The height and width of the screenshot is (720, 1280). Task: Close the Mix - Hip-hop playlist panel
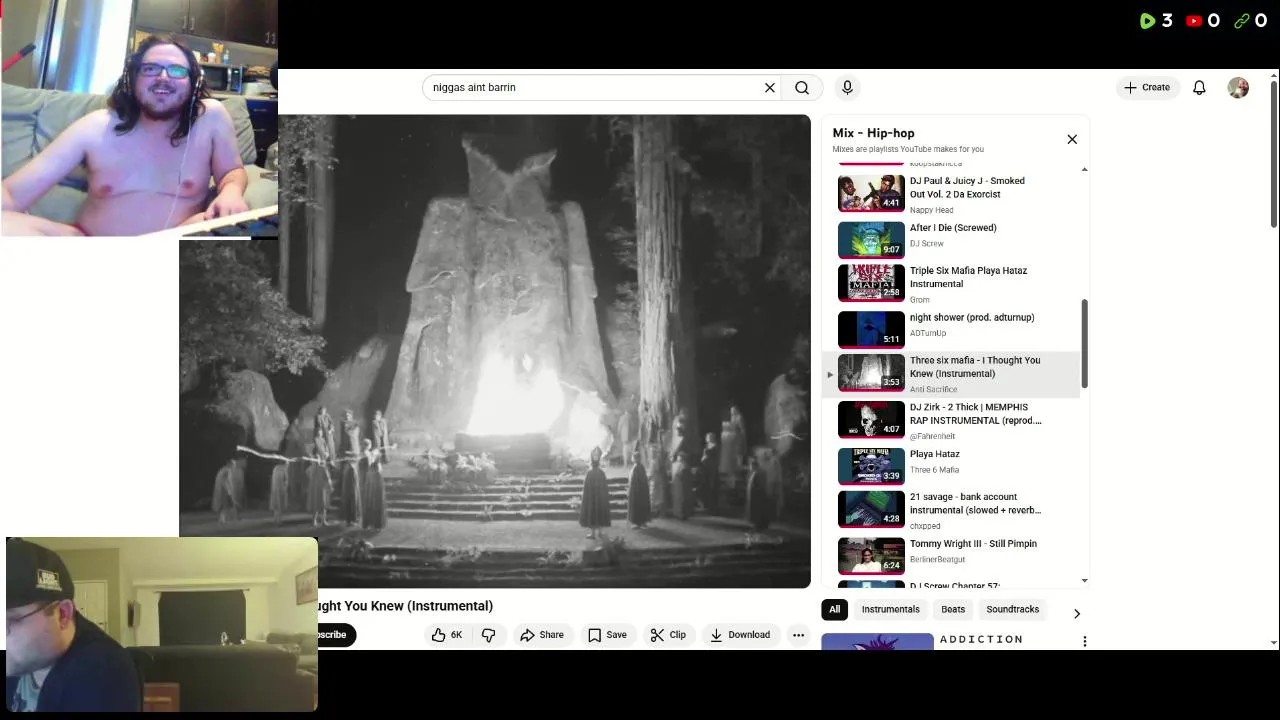coord(1072,139)
